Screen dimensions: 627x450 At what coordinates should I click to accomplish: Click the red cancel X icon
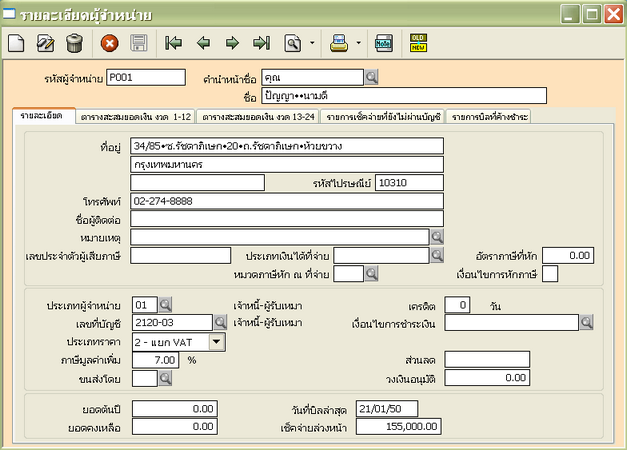[109, 43]
